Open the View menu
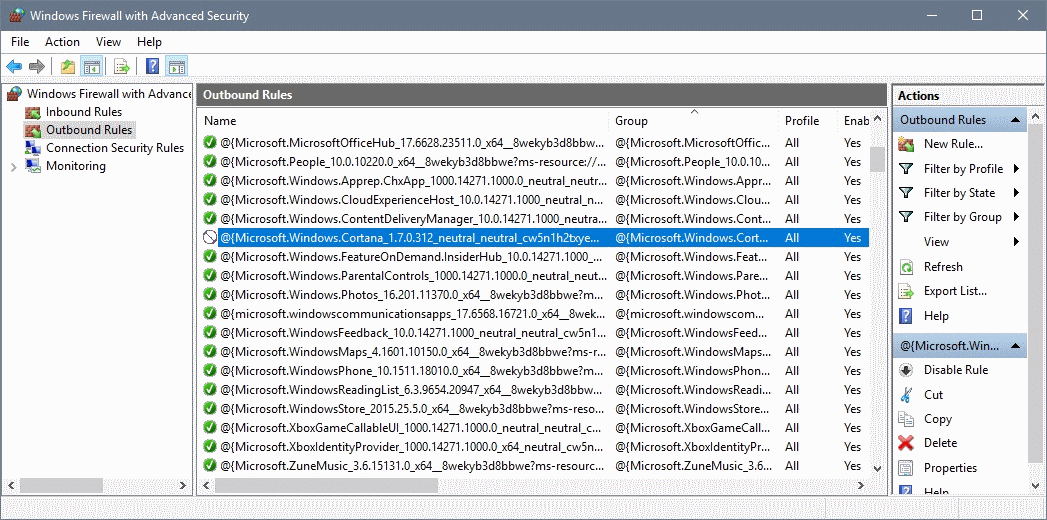 [x=108, y=41]
